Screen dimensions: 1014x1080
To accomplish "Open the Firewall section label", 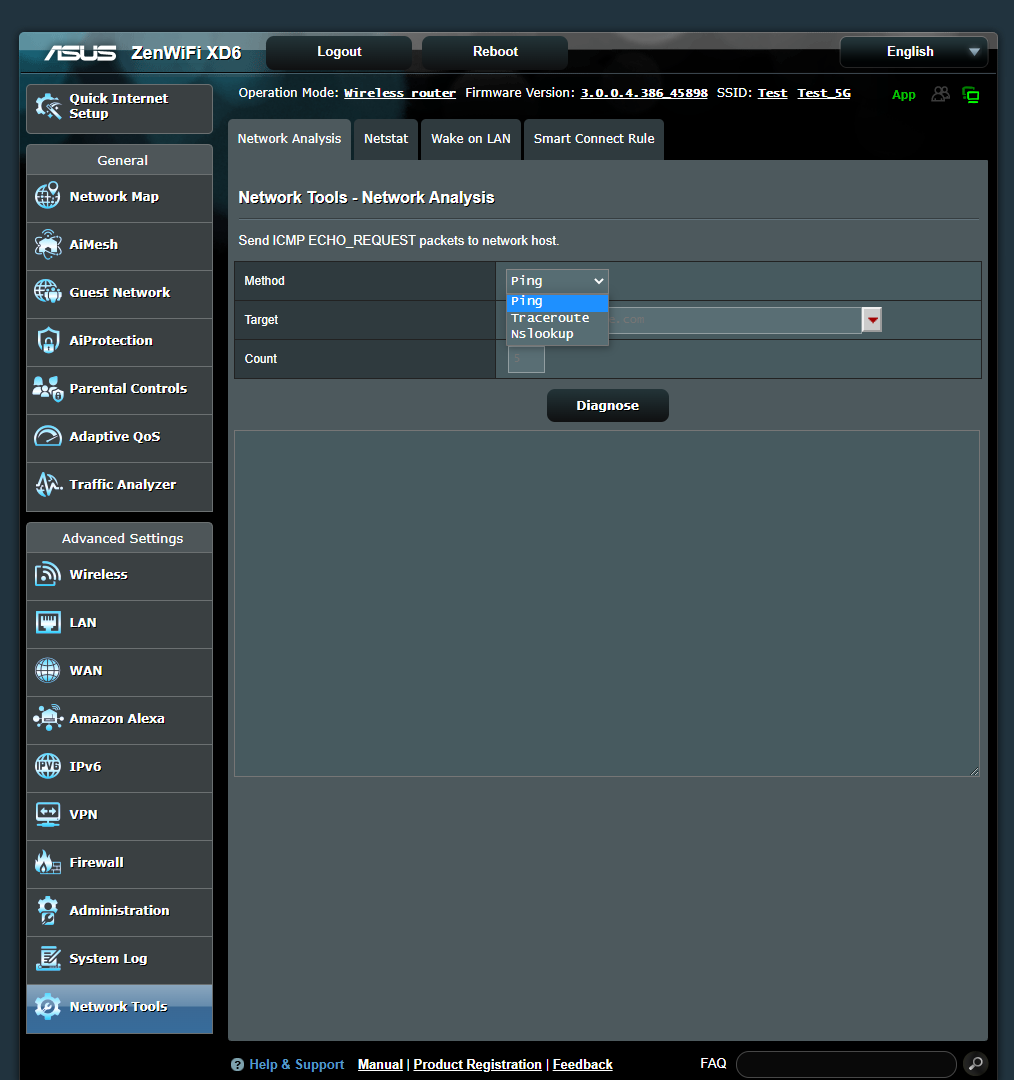I will click(96, 862).
